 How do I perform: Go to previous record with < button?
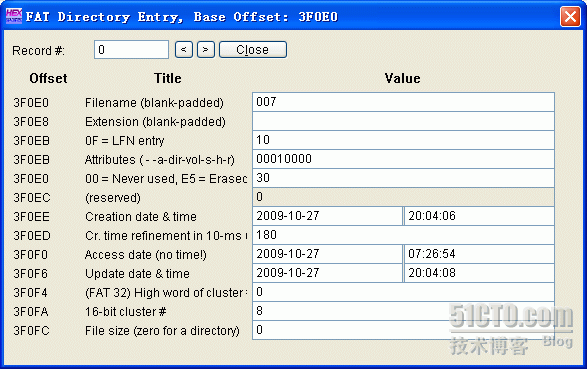[x=184, y=49]
